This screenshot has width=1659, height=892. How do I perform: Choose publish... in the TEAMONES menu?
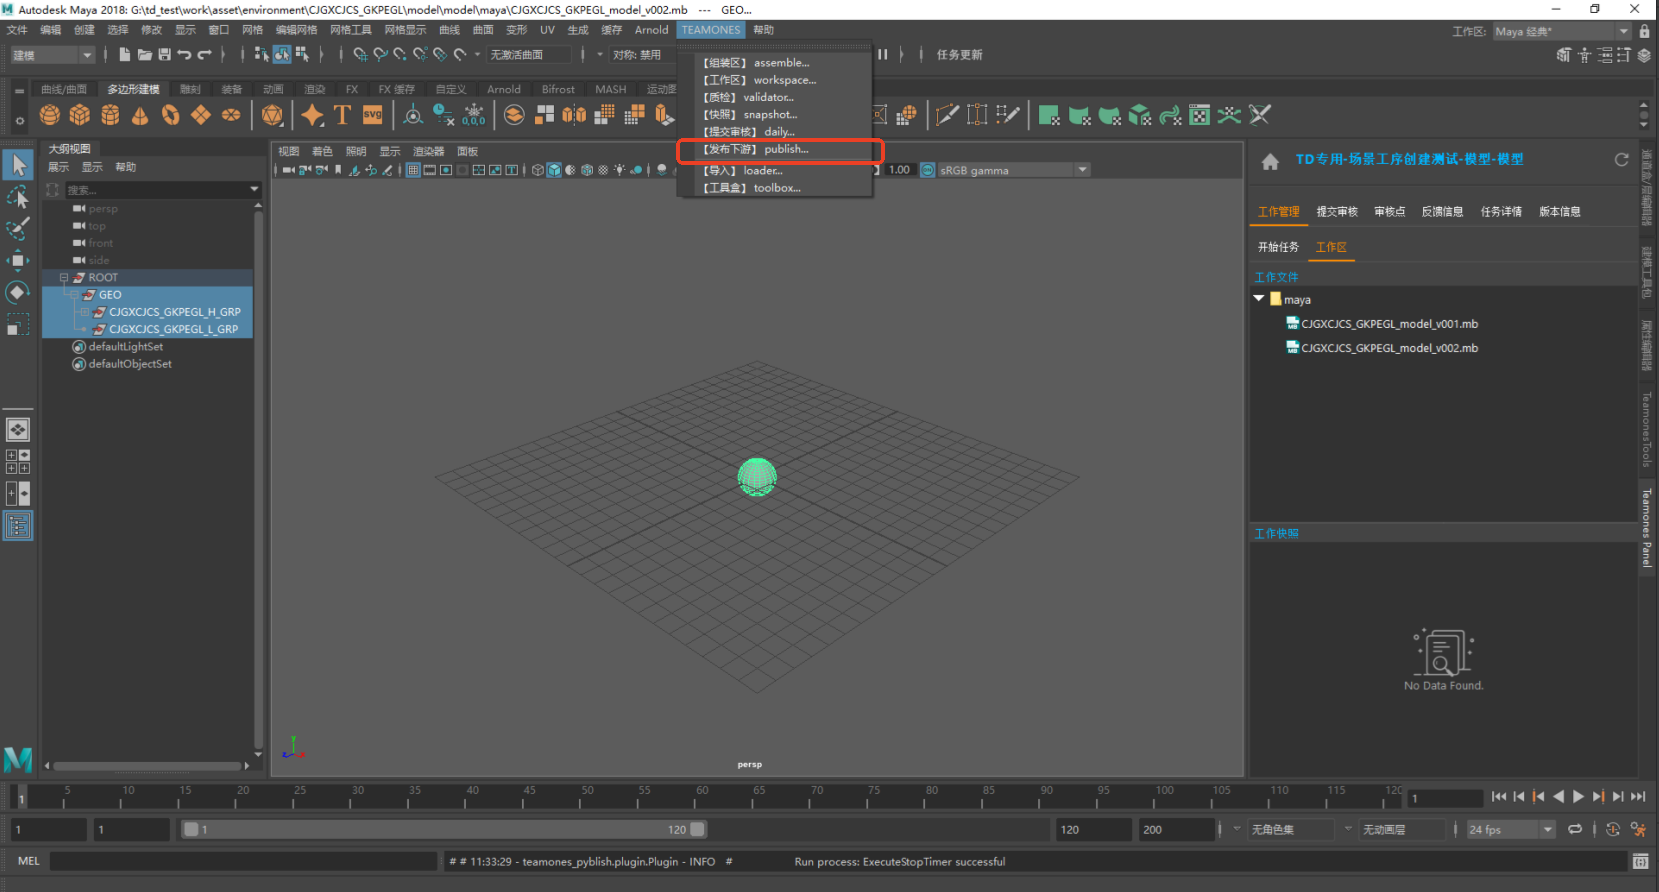tap(785, 150)
